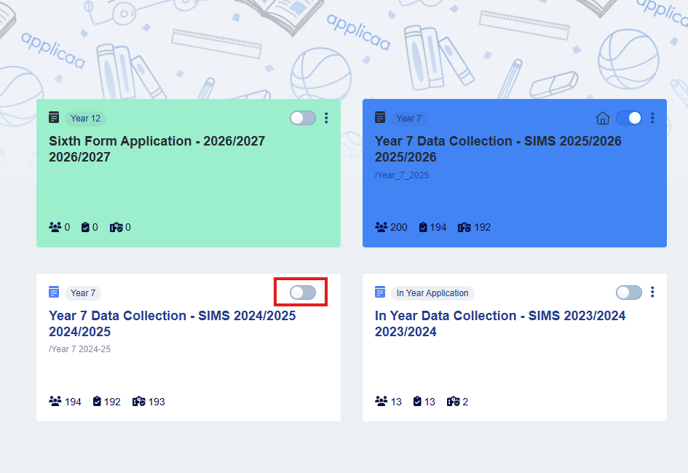
Task: Open the three-dot menu on Sixth Form card
Action: (326, 118)
